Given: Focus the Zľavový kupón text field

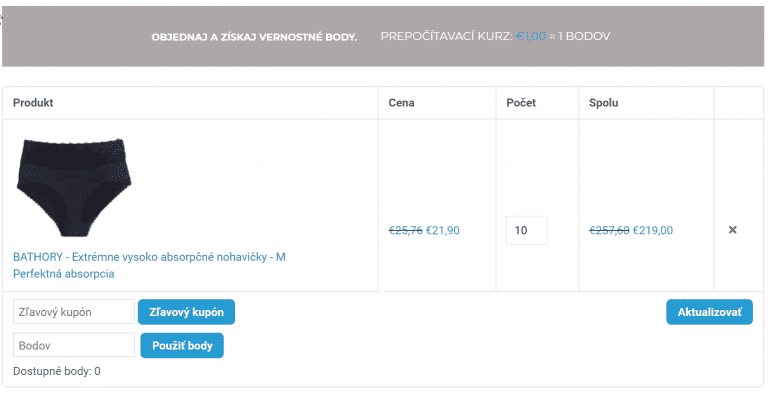Looking at the screenshot, I should click(x=74, y=312).
